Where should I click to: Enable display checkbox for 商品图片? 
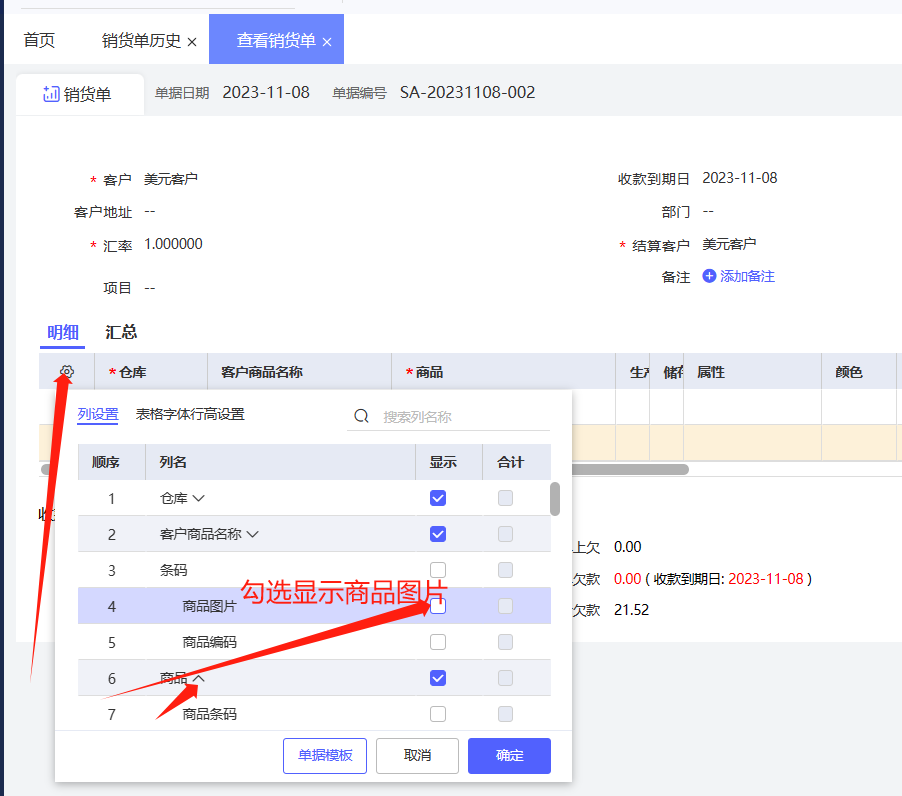tap(438, 606)
